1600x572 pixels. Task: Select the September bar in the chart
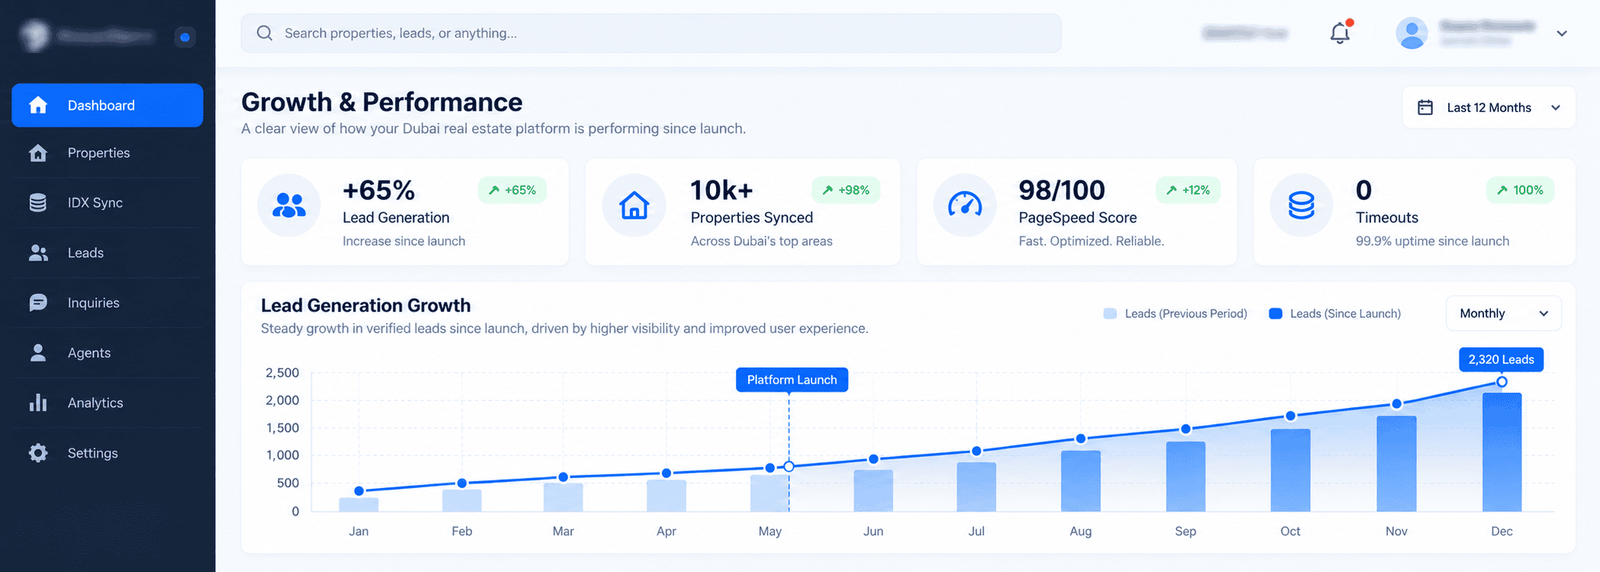pyautogui.click(x=1186, y=477)
